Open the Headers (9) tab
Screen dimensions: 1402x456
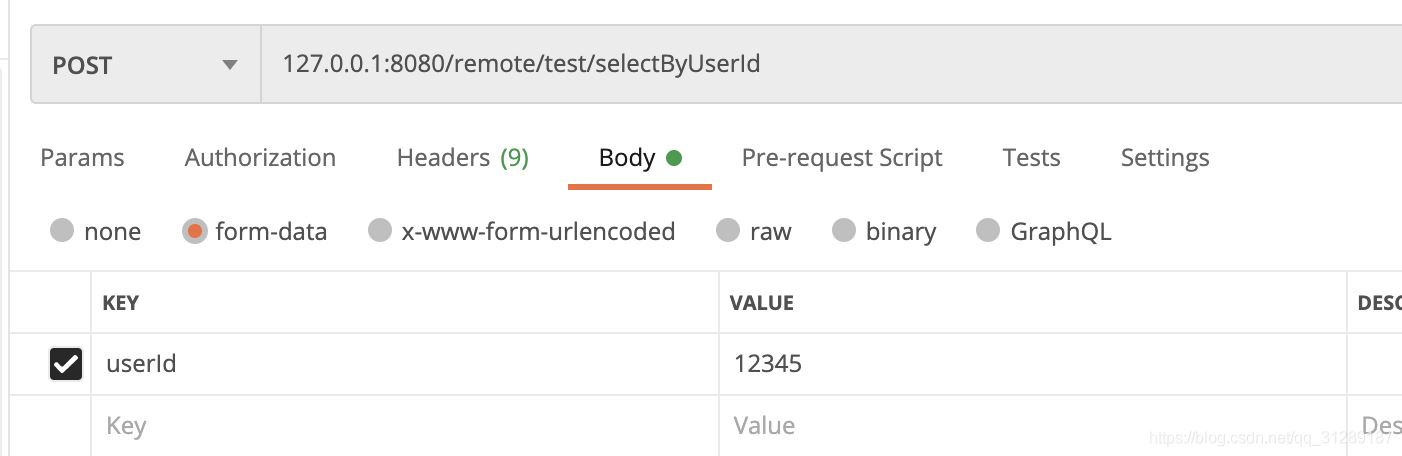tap(462, 158)
